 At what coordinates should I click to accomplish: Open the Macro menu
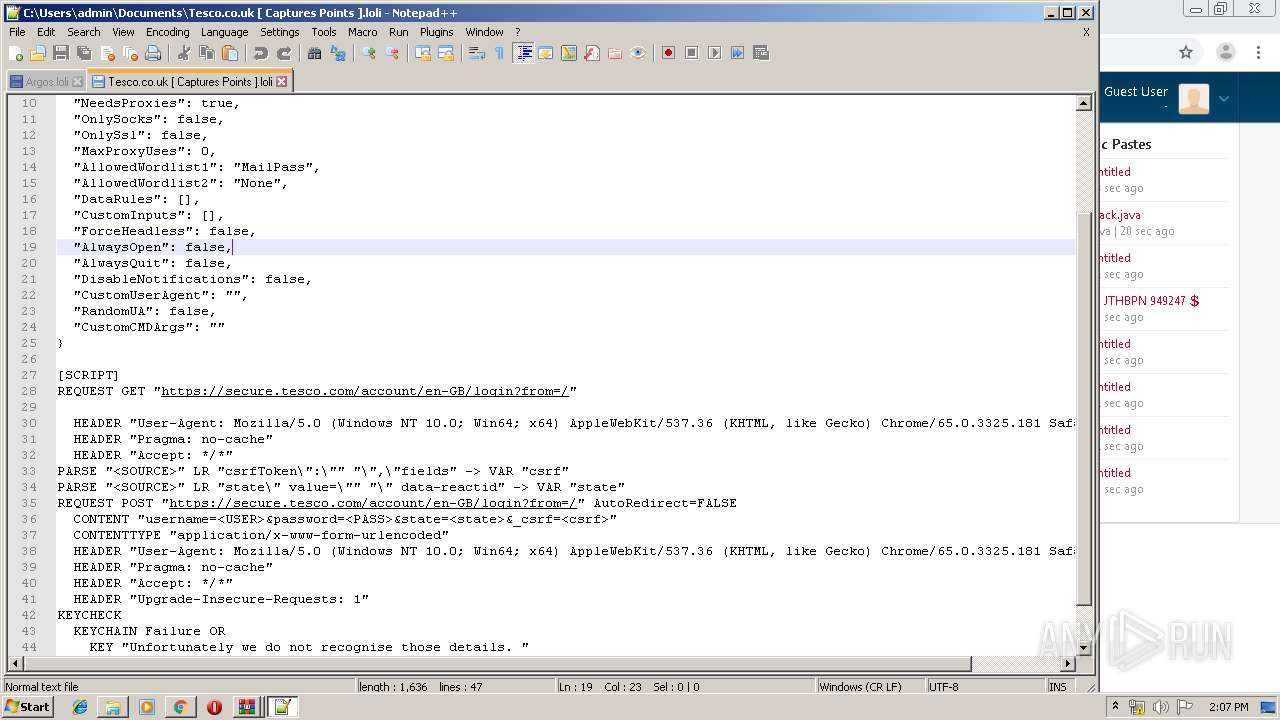363,32
